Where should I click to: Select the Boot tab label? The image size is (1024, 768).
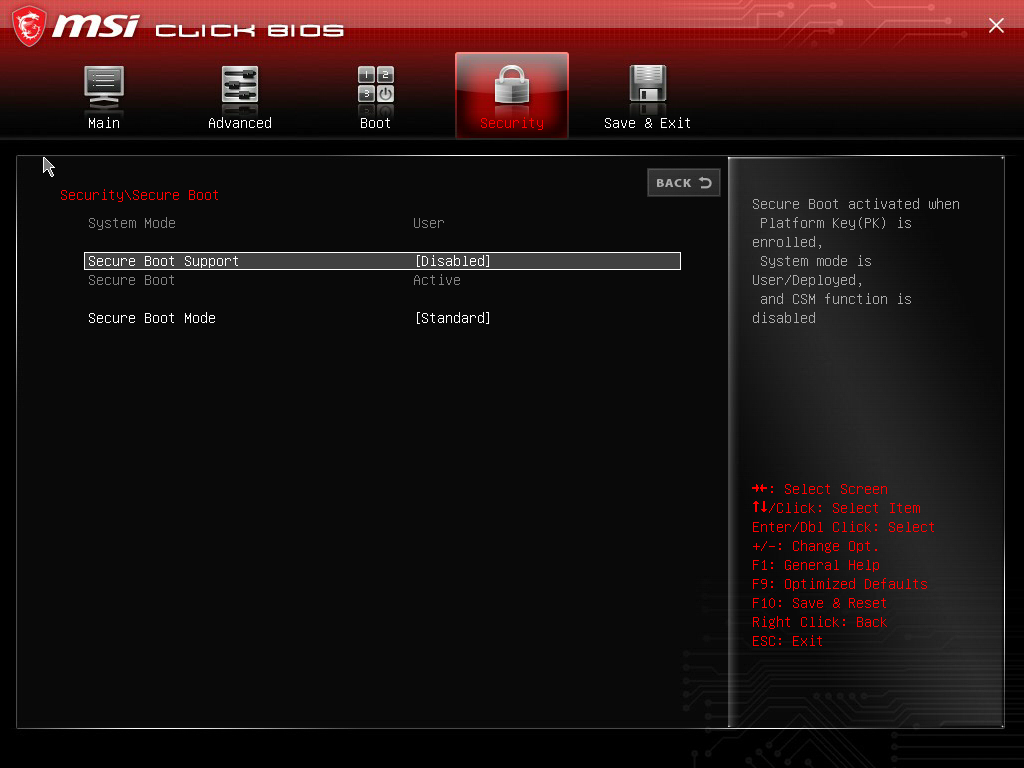click(376, 123)
